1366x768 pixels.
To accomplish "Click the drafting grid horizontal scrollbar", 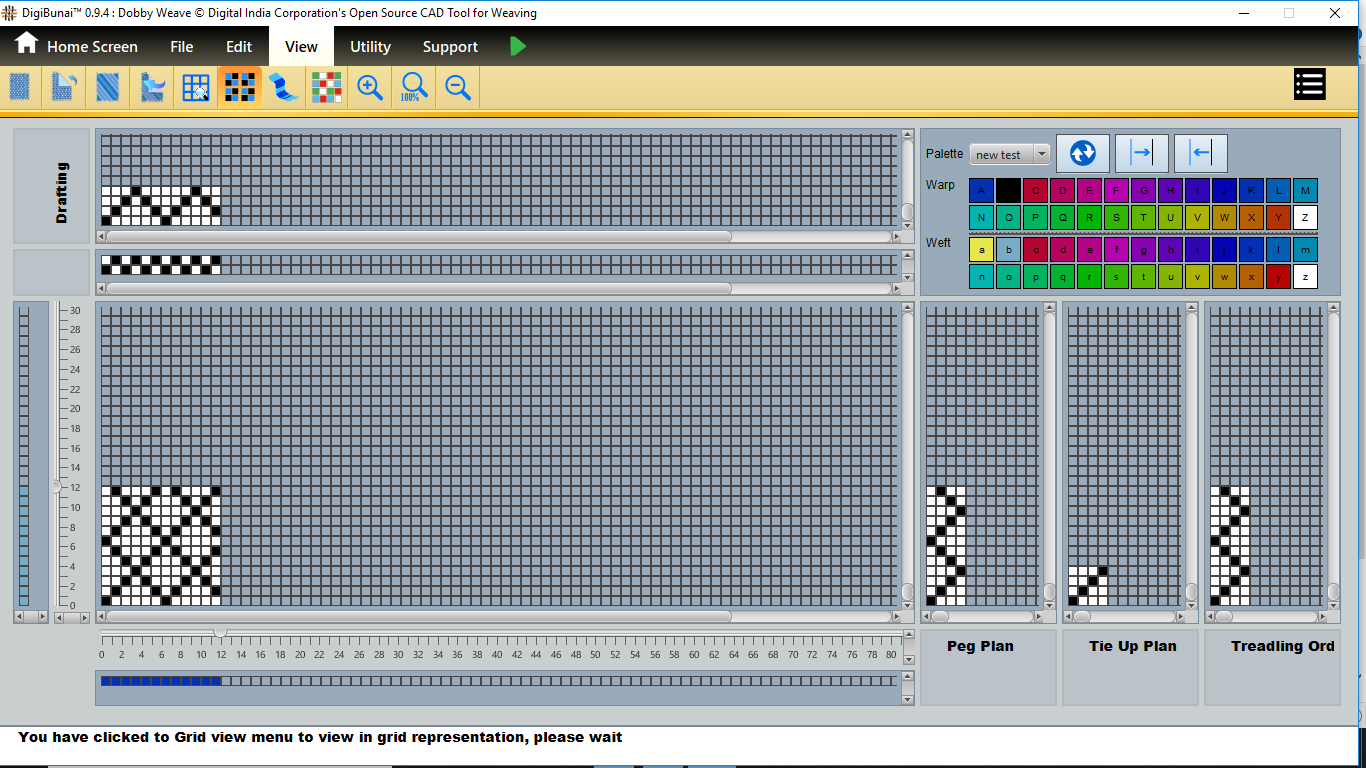I will click(x=419, y=237).
